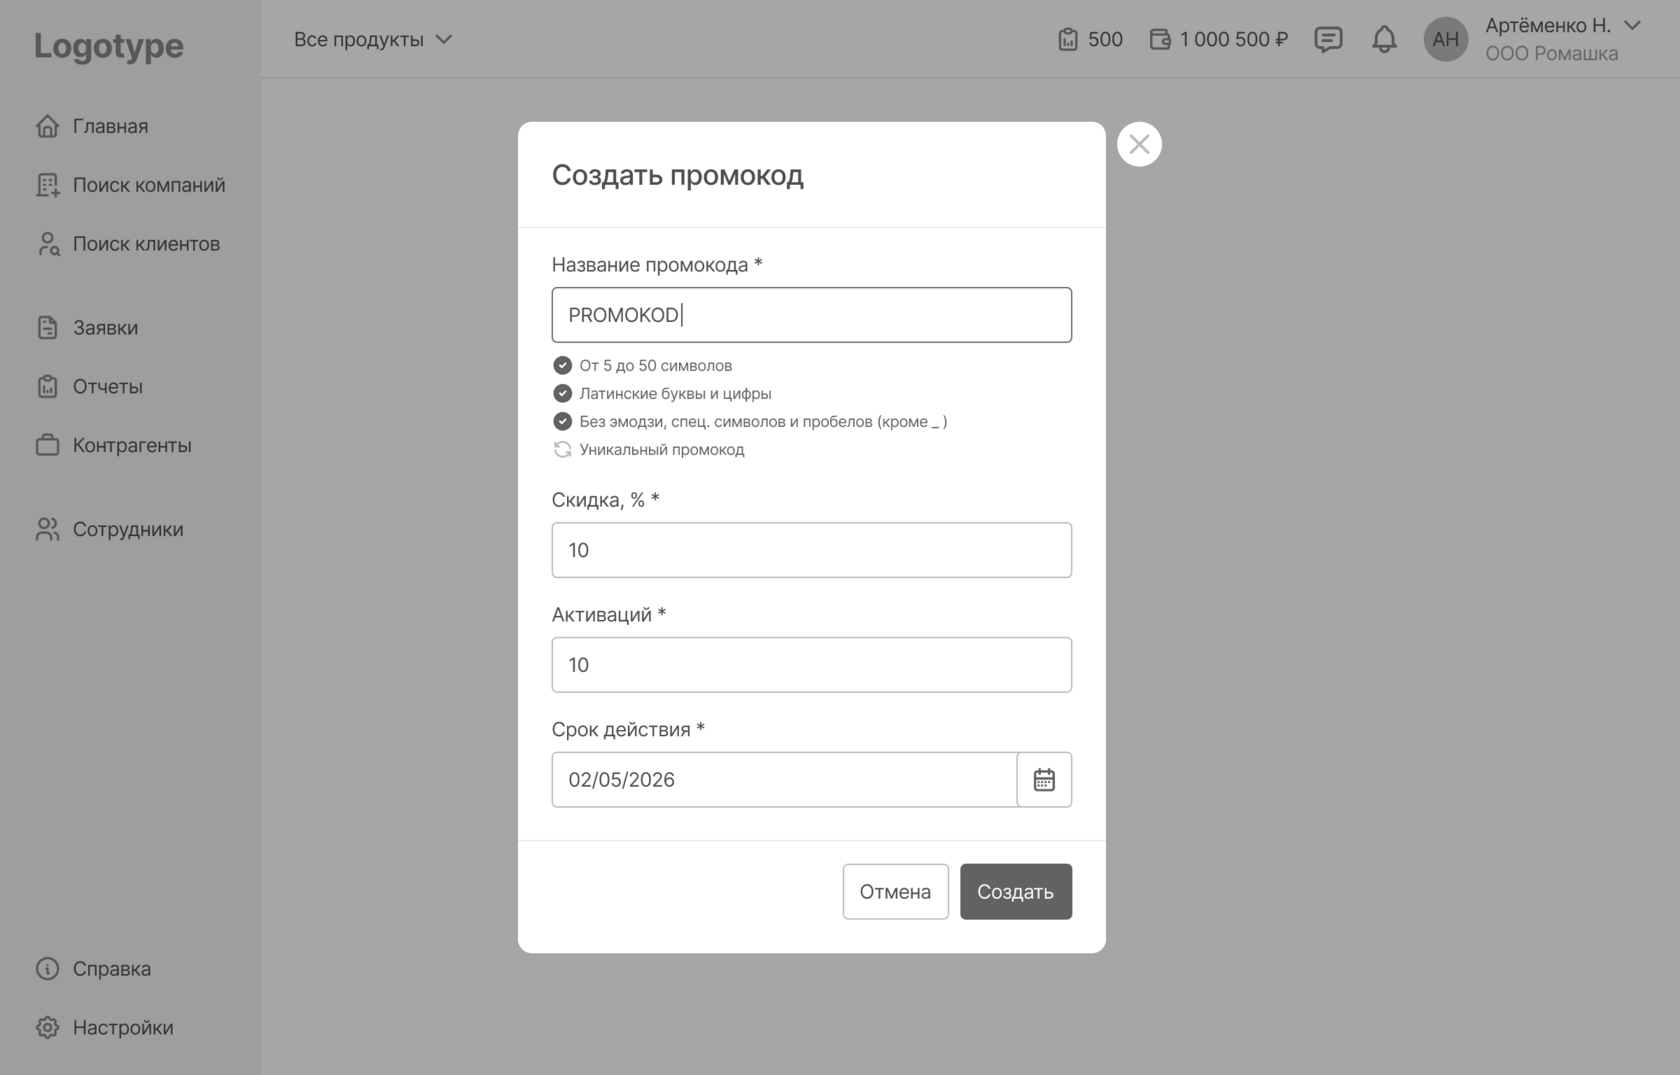
Task: Expand the Все продукты dropdown
Action: [373, 39]
